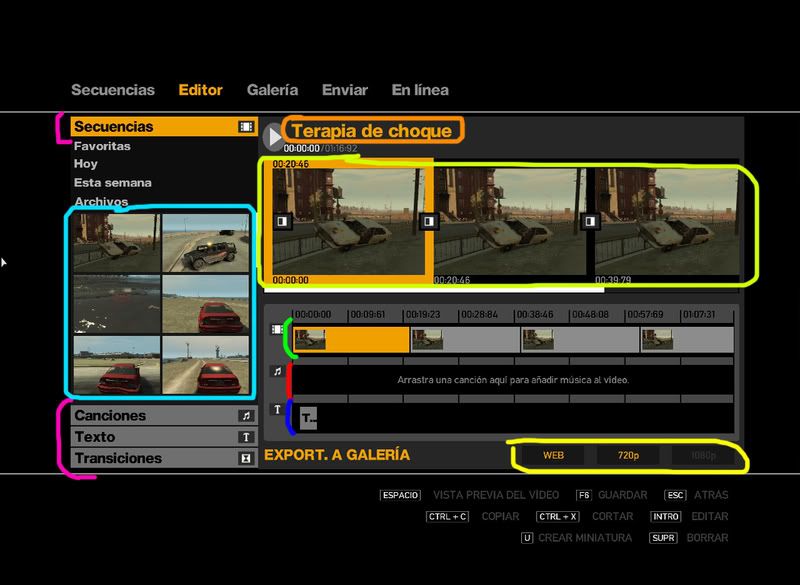Click the T icon on Texto header
800x585 pixels.
pos(246,437)
